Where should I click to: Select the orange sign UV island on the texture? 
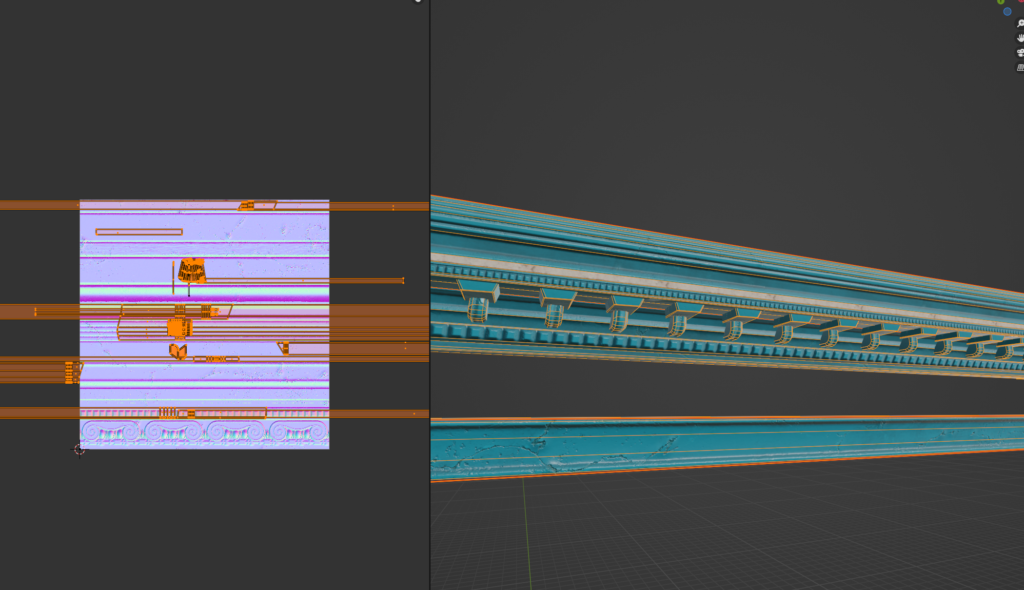pos(191,270)
